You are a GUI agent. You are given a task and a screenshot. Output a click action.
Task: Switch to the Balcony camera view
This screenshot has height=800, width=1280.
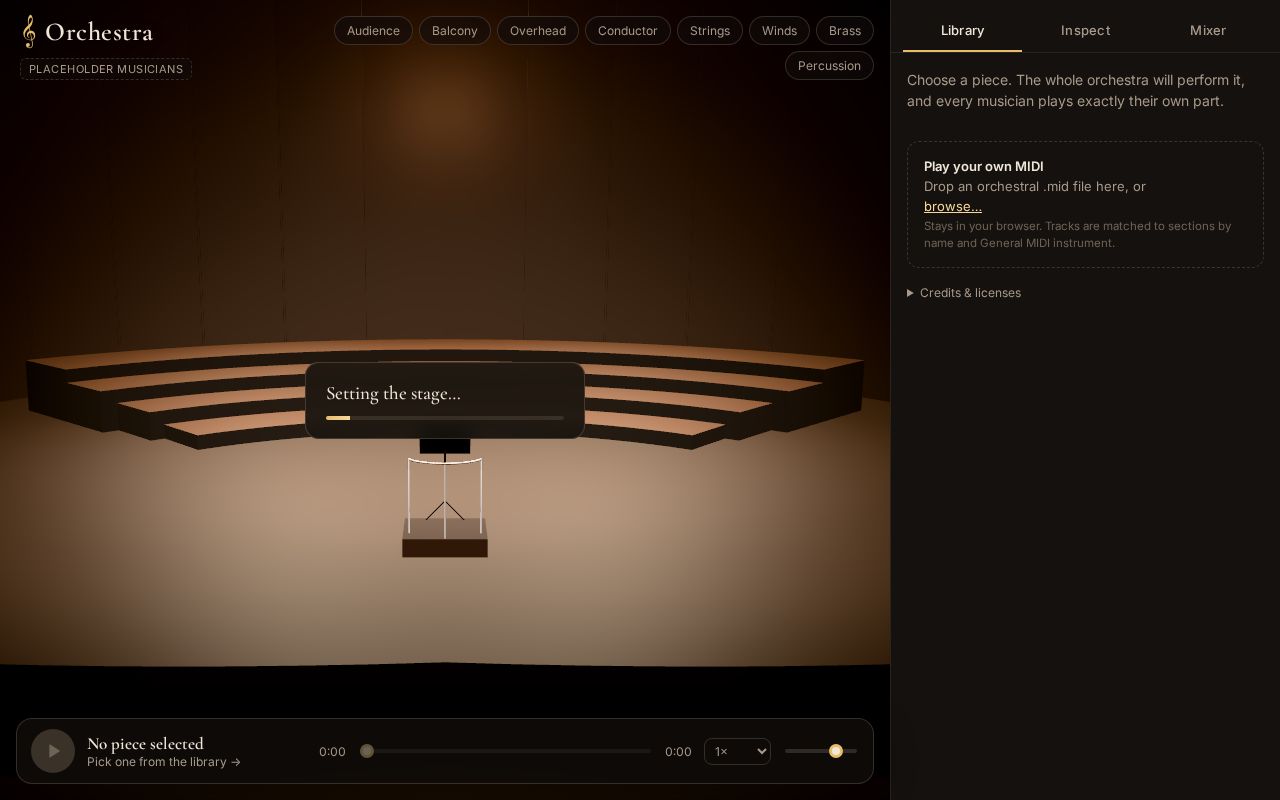[x=455, y=31]
